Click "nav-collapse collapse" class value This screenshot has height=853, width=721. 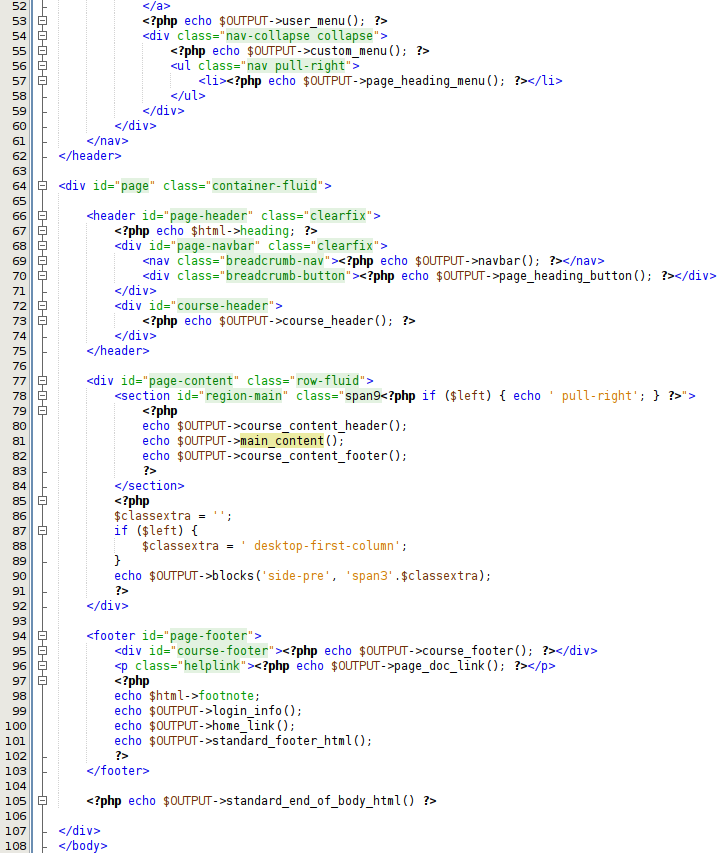[x=299, y=36]
